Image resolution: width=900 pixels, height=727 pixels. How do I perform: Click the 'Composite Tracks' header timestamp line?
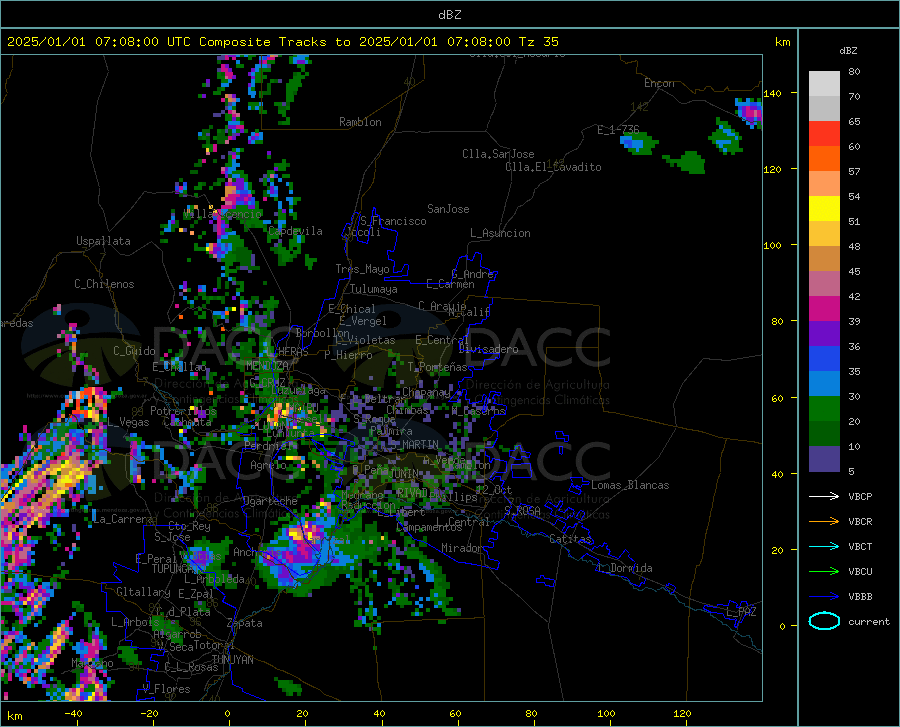point(282,42)
